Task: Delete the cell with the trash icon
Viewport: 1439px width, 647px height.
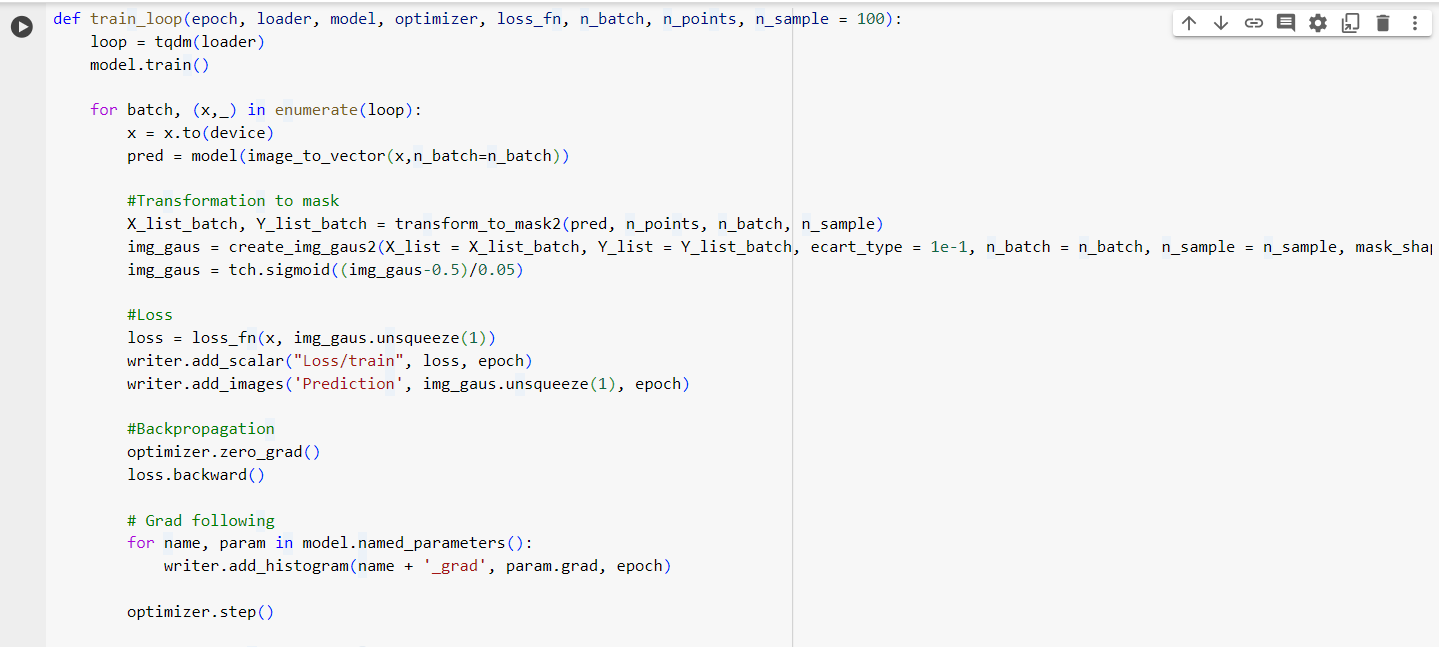Action: pos(1383,23)
